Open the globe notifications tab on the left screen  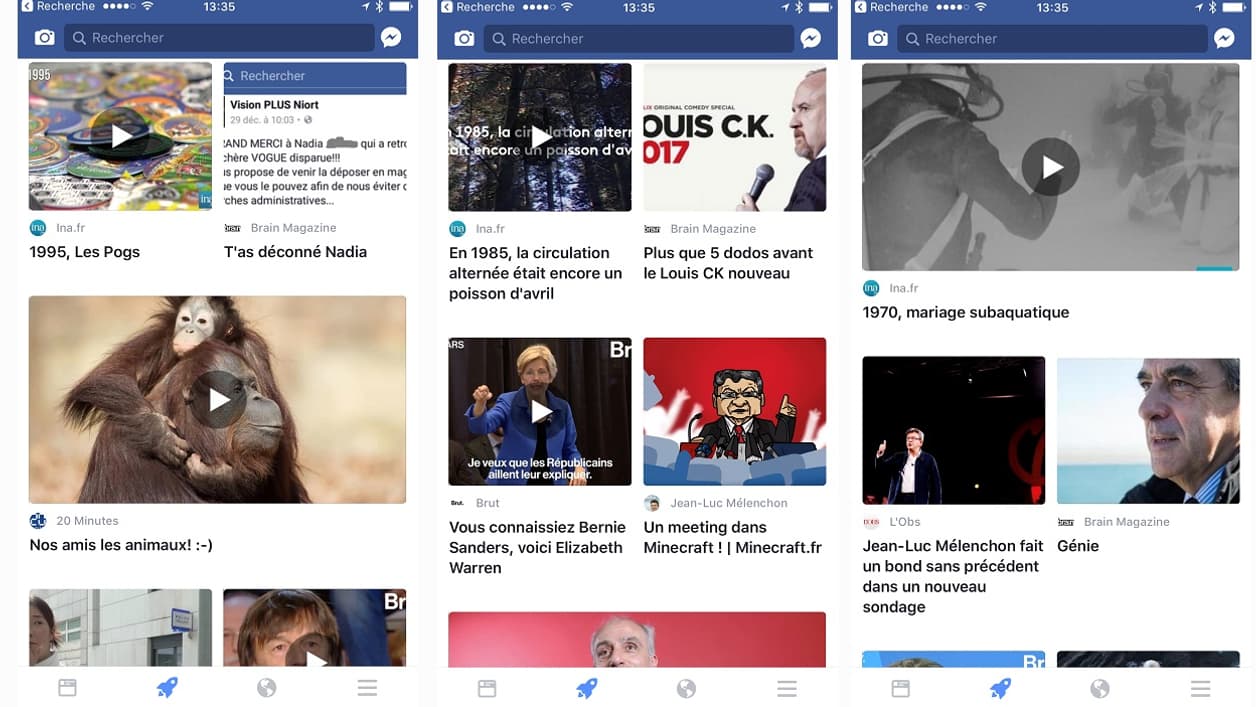[266, 688]
